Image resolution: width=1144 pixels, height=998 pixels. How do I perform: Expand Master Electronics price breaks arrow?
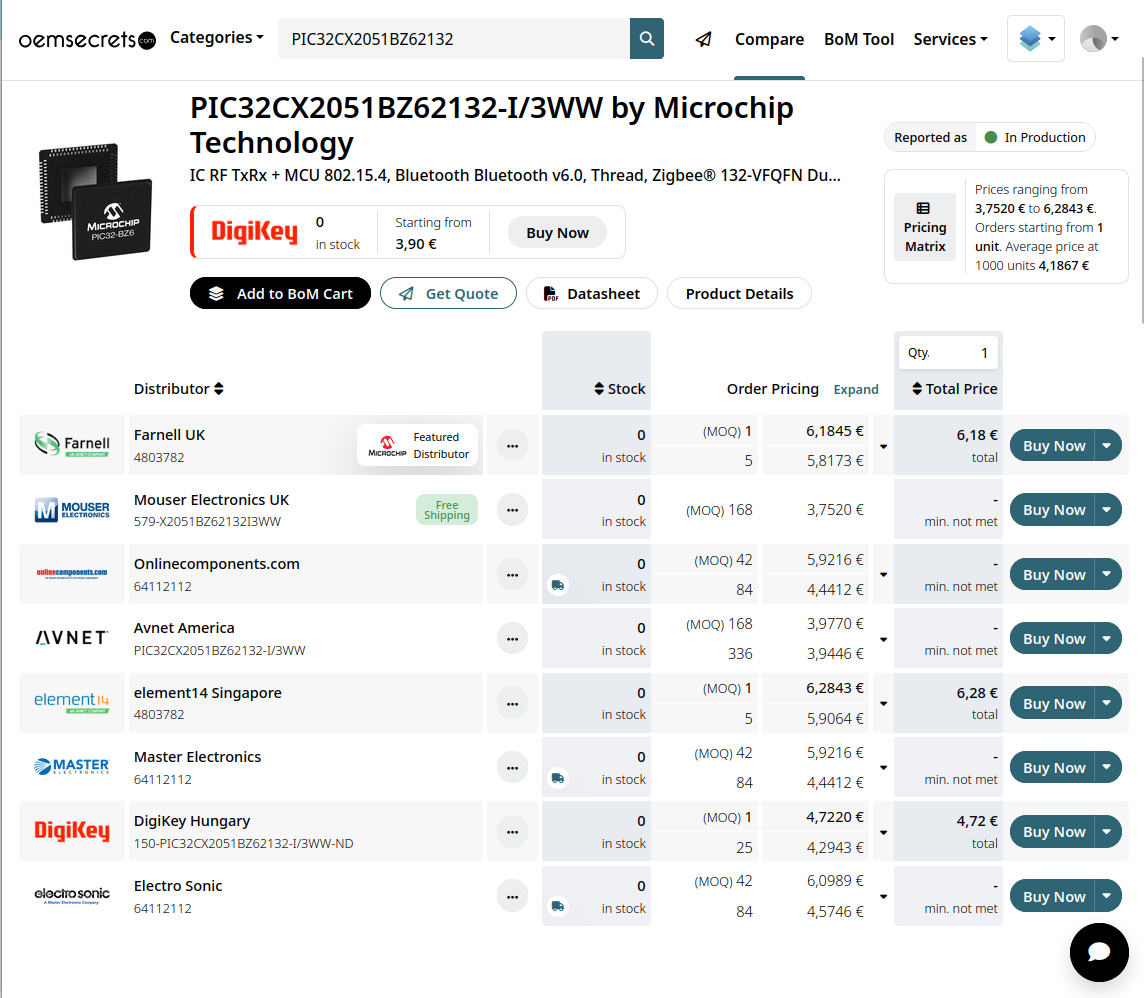tap(883, 768)
